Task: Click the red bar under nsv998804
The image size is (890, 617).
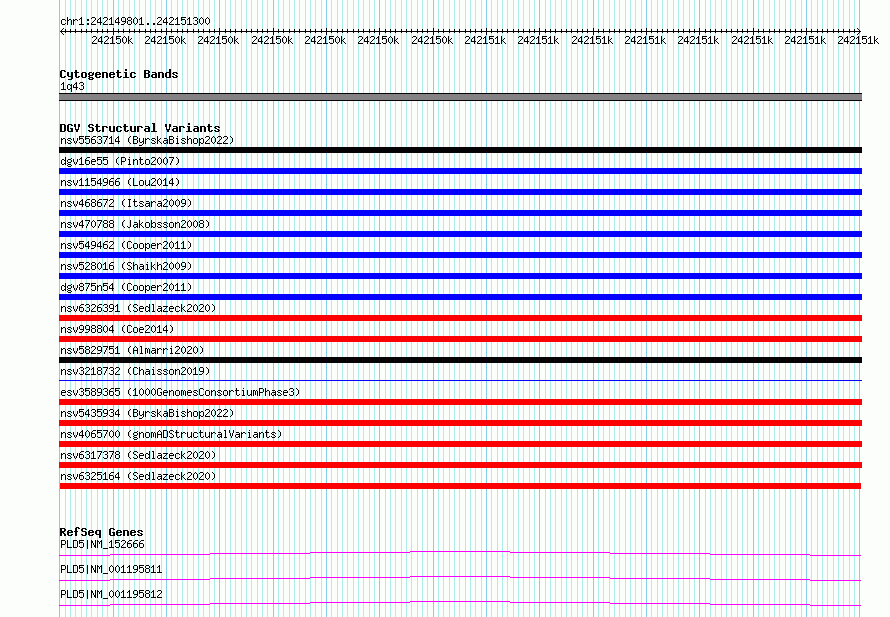Action: pyautogui.click(x=460, y=339)
